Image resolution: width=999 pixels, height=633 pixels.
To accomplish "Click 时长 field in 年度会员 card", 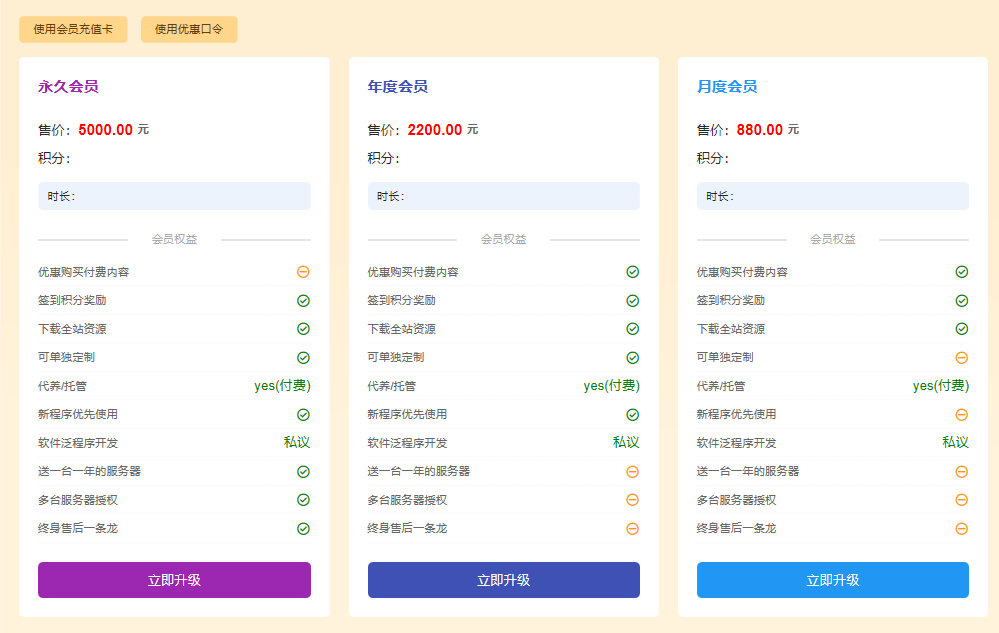I will 503,196.
